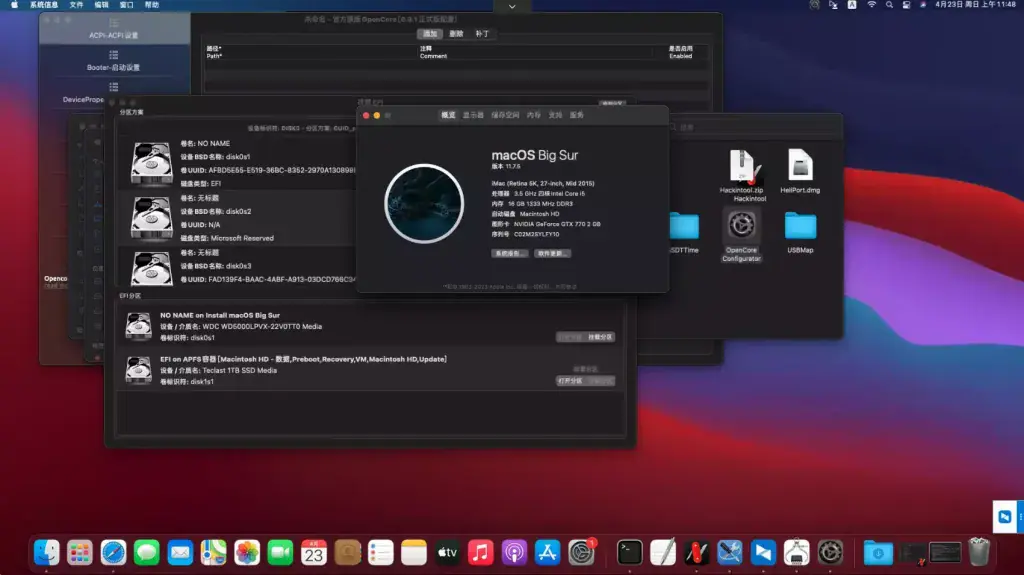This screenshot has height=575, width=1024.
Task: Select OpenCore Configurator app in Finder
Action: (x=741, y=235)
